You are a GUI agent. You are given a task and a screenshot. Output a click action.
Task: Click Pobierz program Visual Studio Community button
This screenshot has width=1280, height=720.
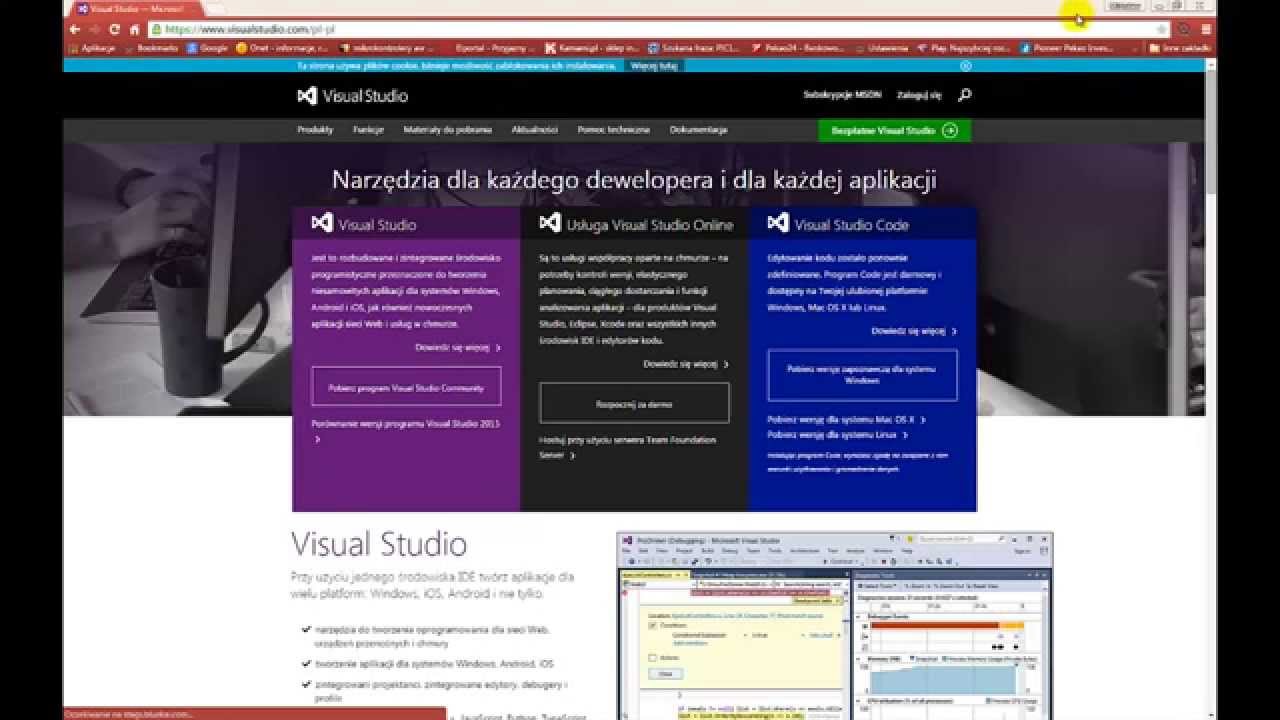[406, 387]
